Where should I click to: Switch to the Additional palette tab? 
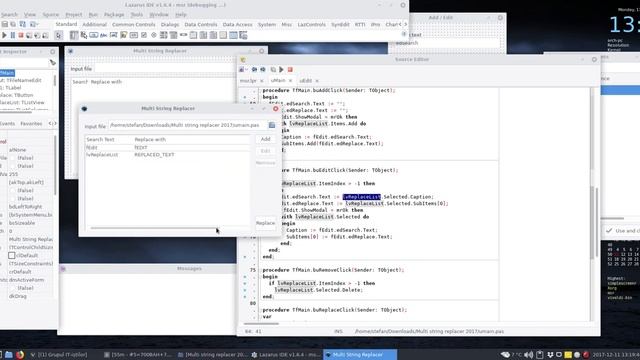pos(94,25)
